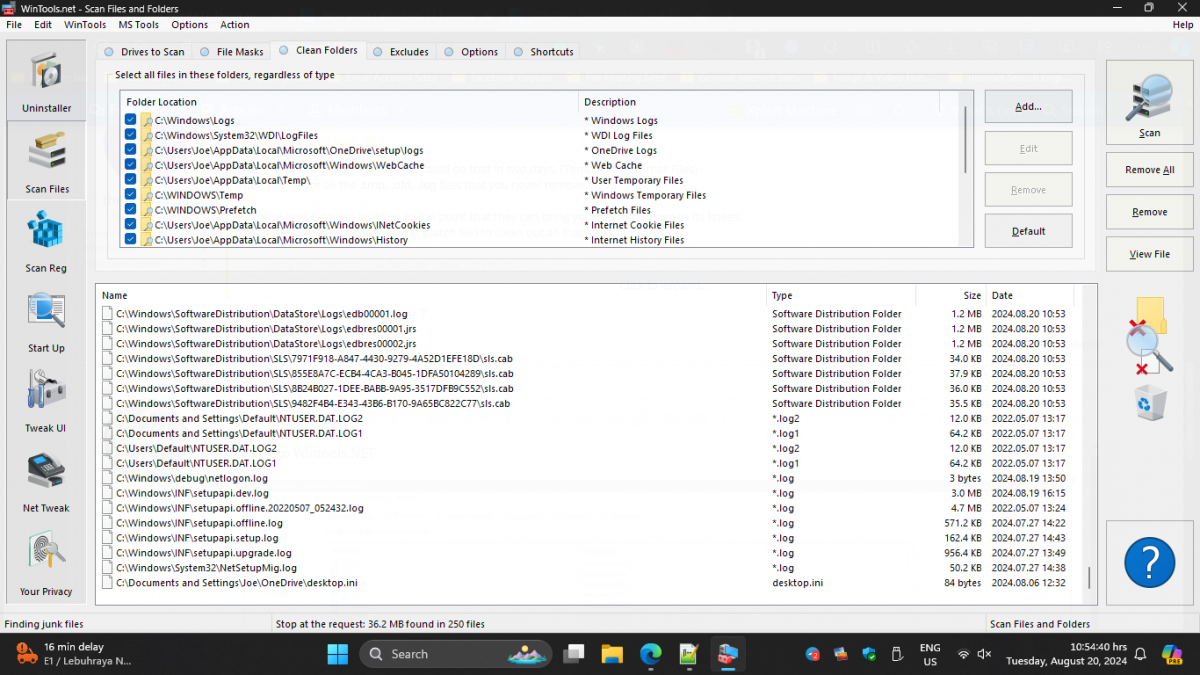Click the '* Internet Cookie Files' description
Viewport: 1200px width, 675px height.
[x=634, y=225]
